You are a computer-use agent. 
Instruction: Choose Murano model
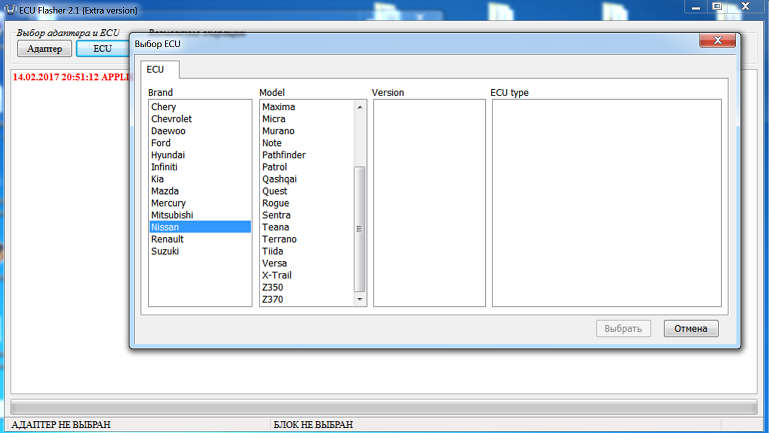coord(307,131)
